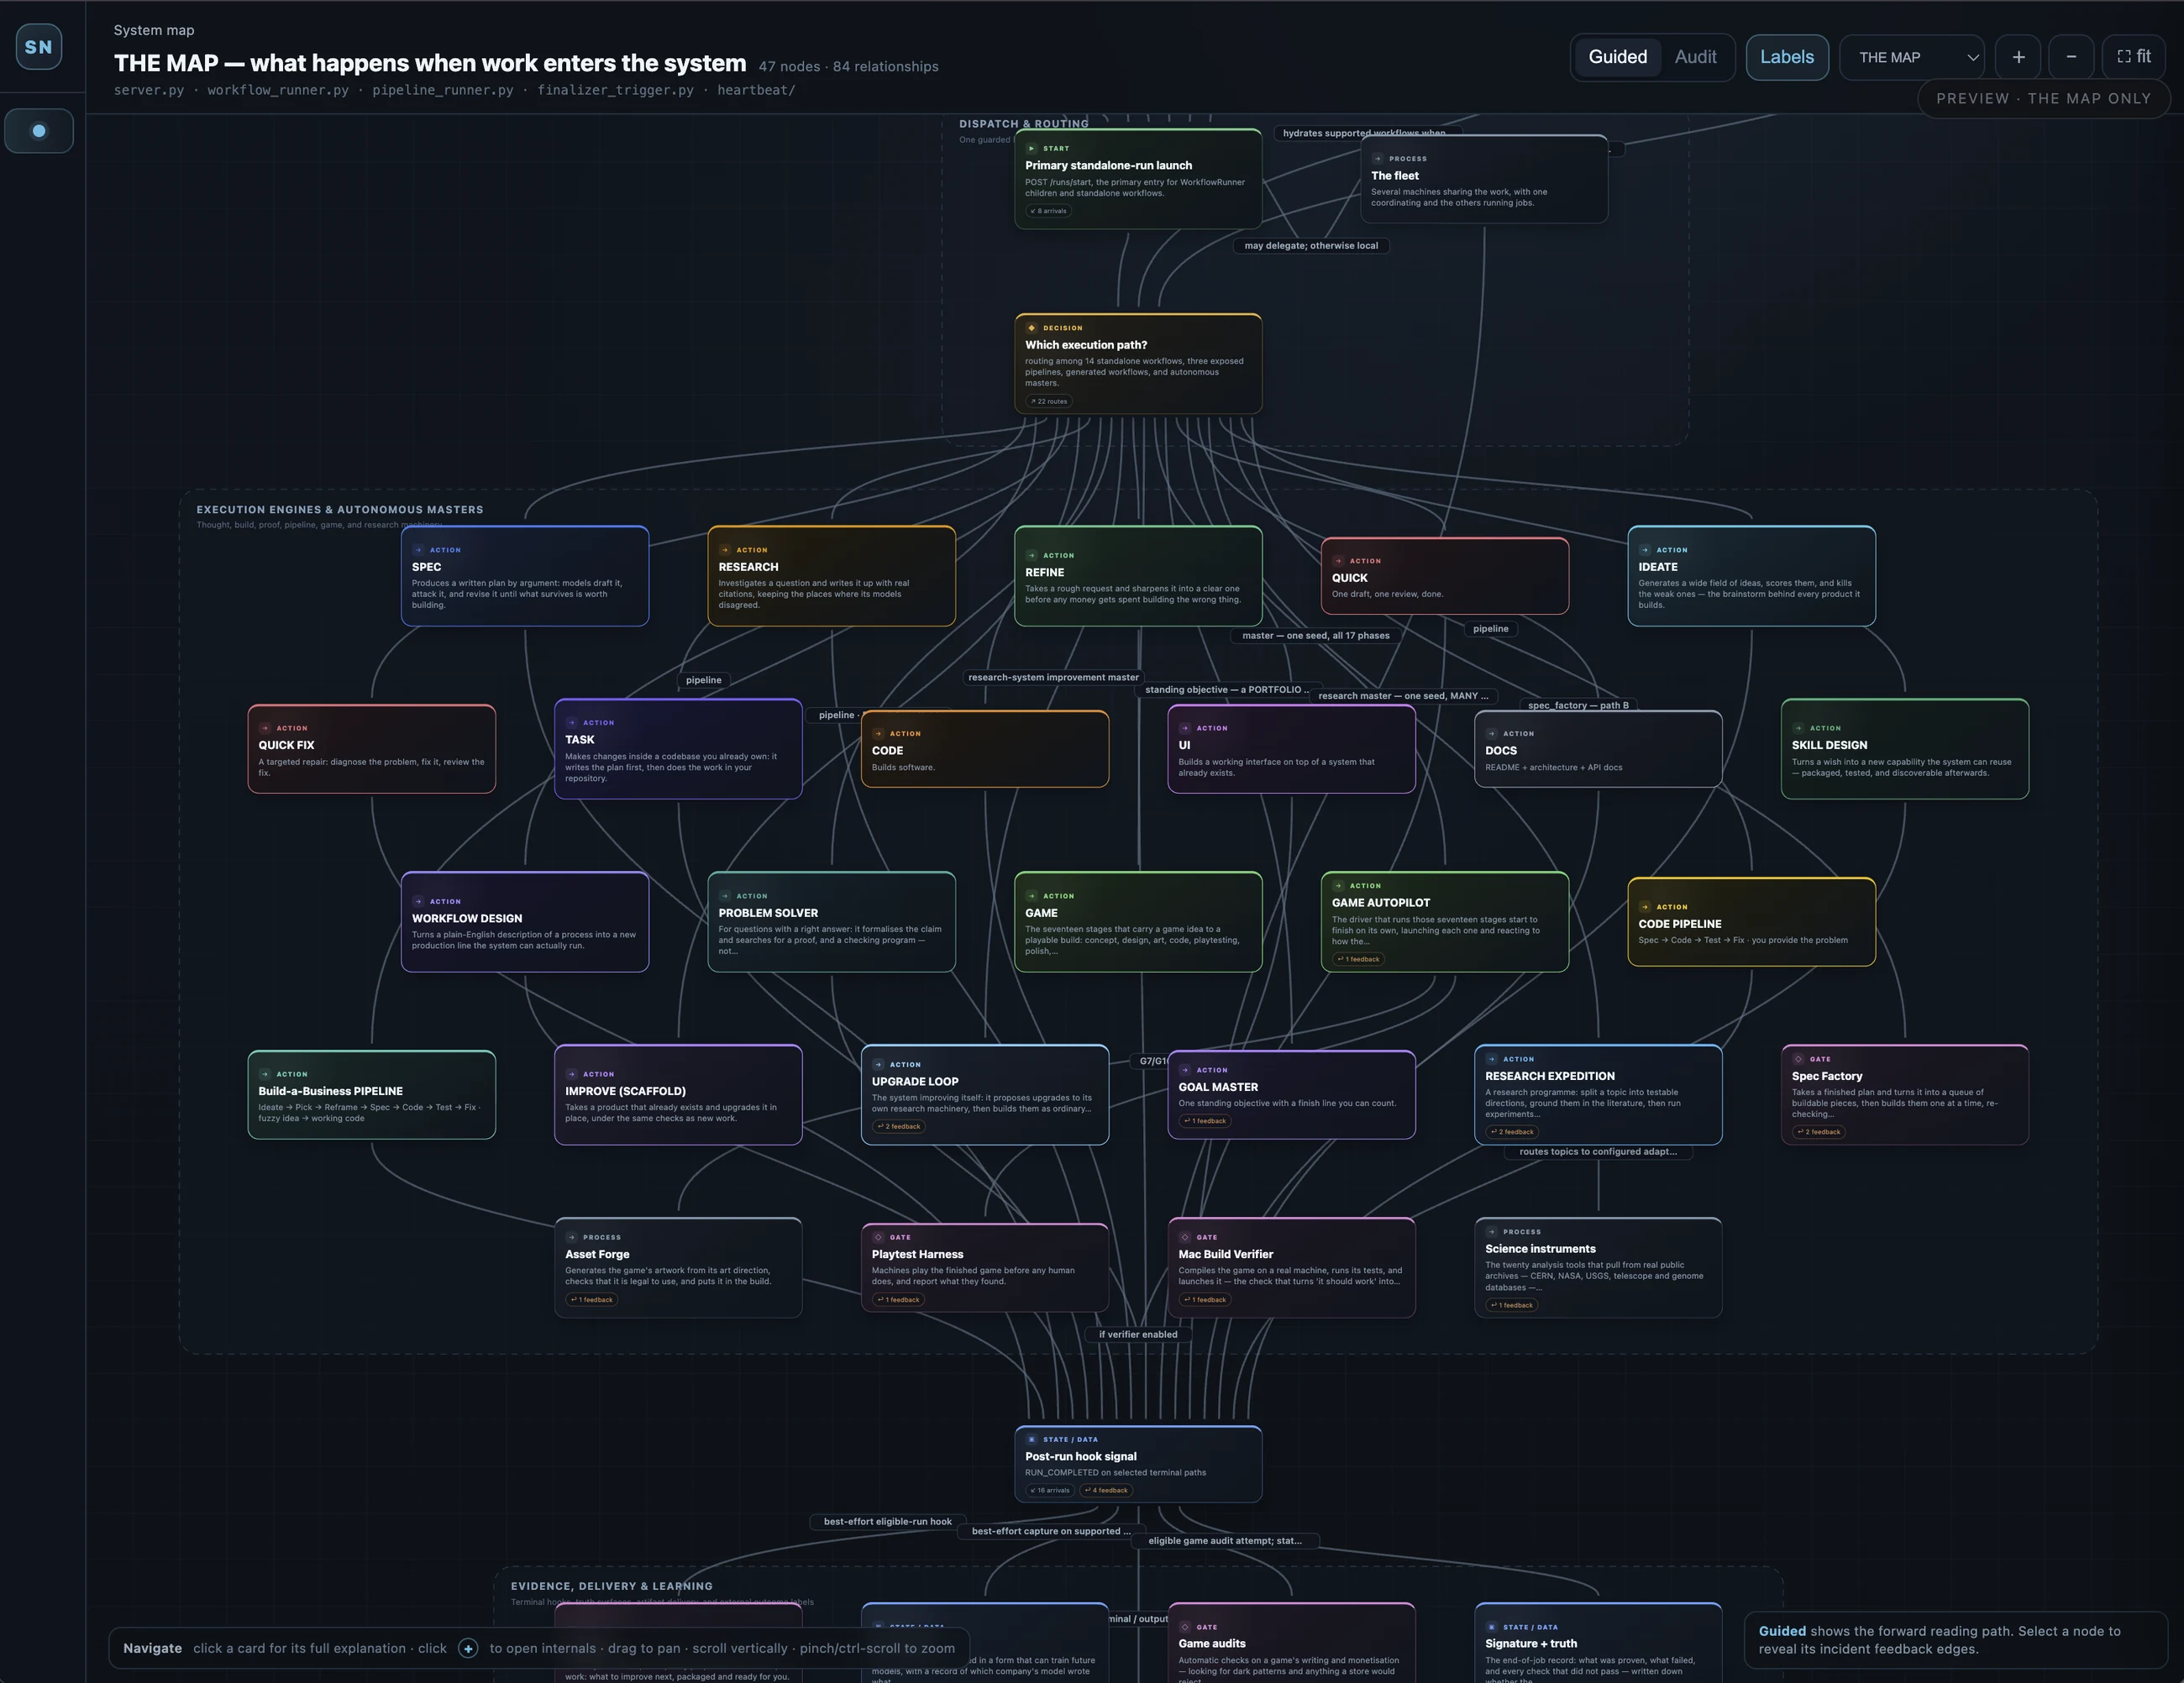Screen dimensions: 2184x1683
Task: Open the Science instruments card
Action: click(x=1598, y=1268)
